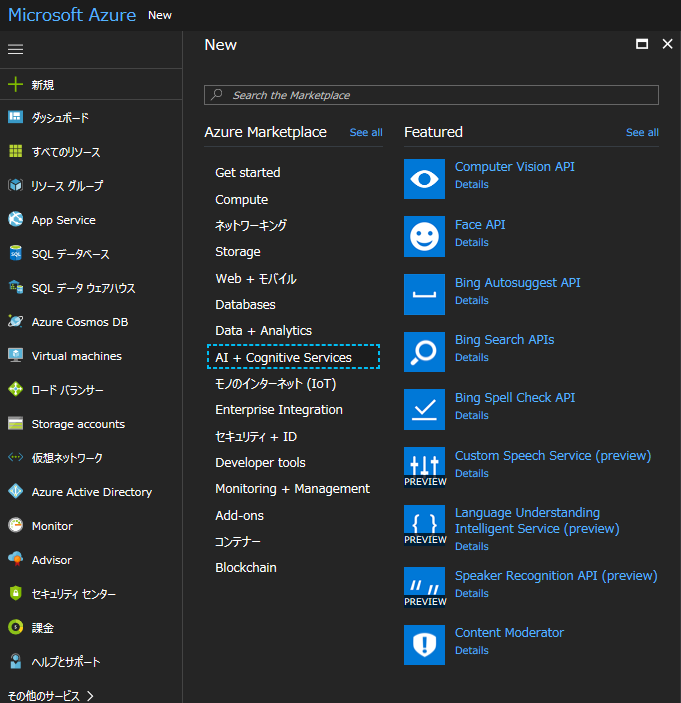Open the Speaker Recognition API (preview) link
Image resolution: width=681 pixels, height=703 pixels.
tap(556, 576)
